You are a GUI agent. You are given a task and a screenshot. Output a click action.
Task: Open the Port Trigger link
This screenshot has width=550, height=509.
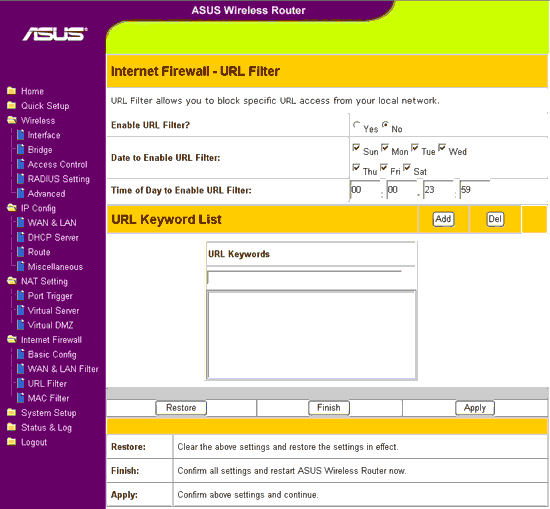point(50,296)
